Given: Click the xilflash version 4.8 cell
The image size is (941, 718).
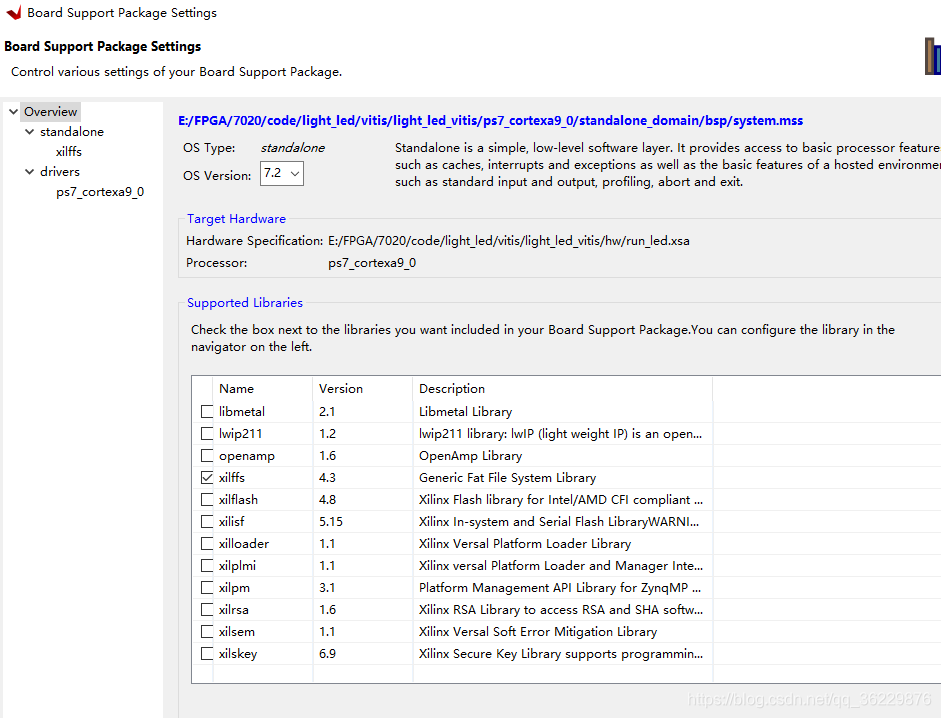Looking at the screenshot, I should (x=327, y=499).
